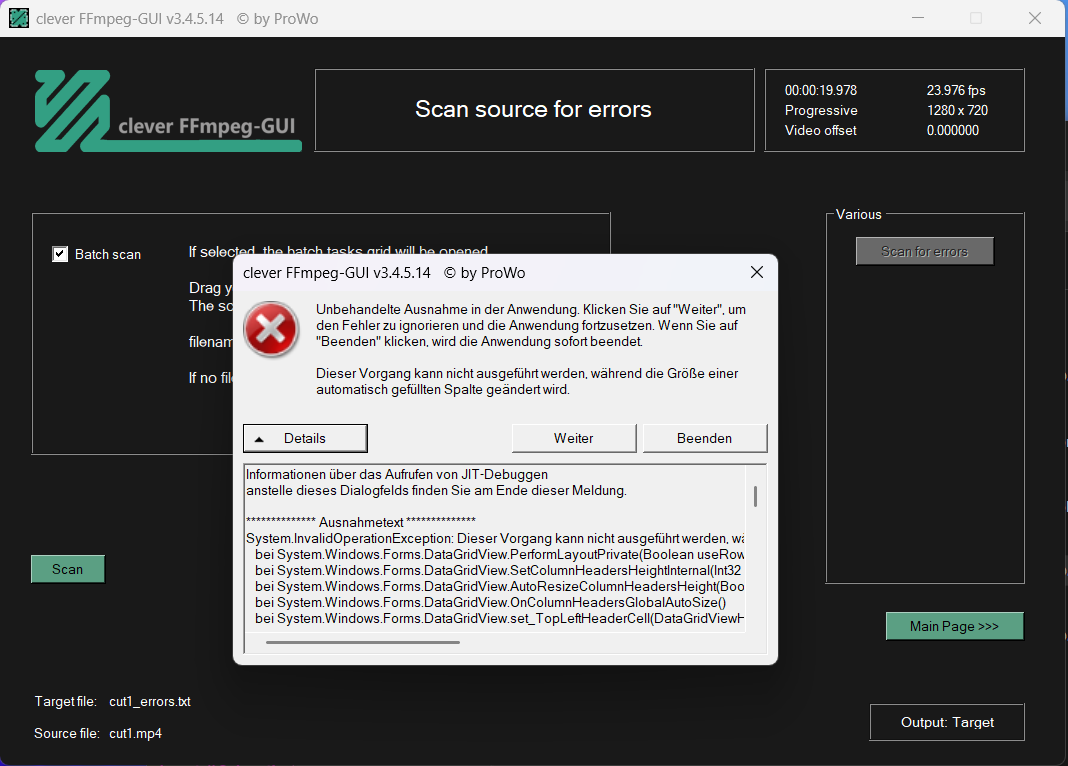The width and height of the screenshot is (1068, 766).
Task: Close the main clever FFmpeg-GUI window
Action: click(x=1035, y=18)
